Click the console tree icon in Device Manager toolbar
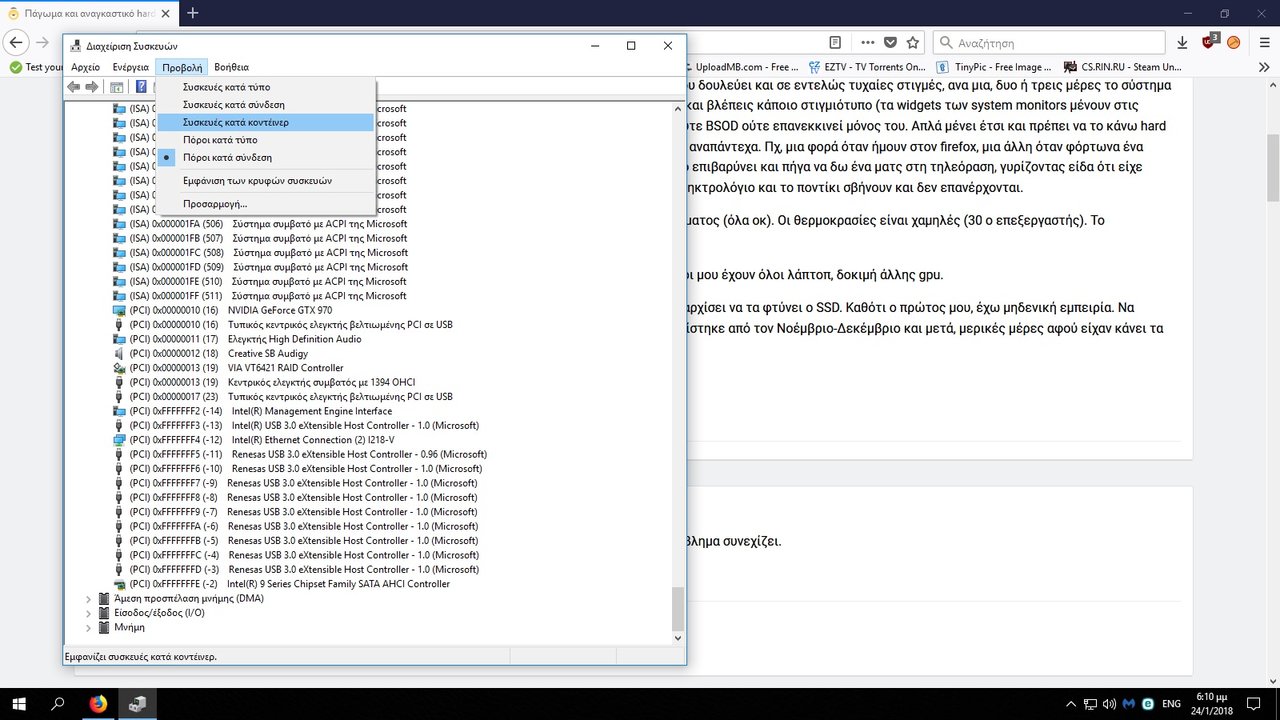Image resolution: width=1280 pixels, height=720 pixels. (116, 87)
